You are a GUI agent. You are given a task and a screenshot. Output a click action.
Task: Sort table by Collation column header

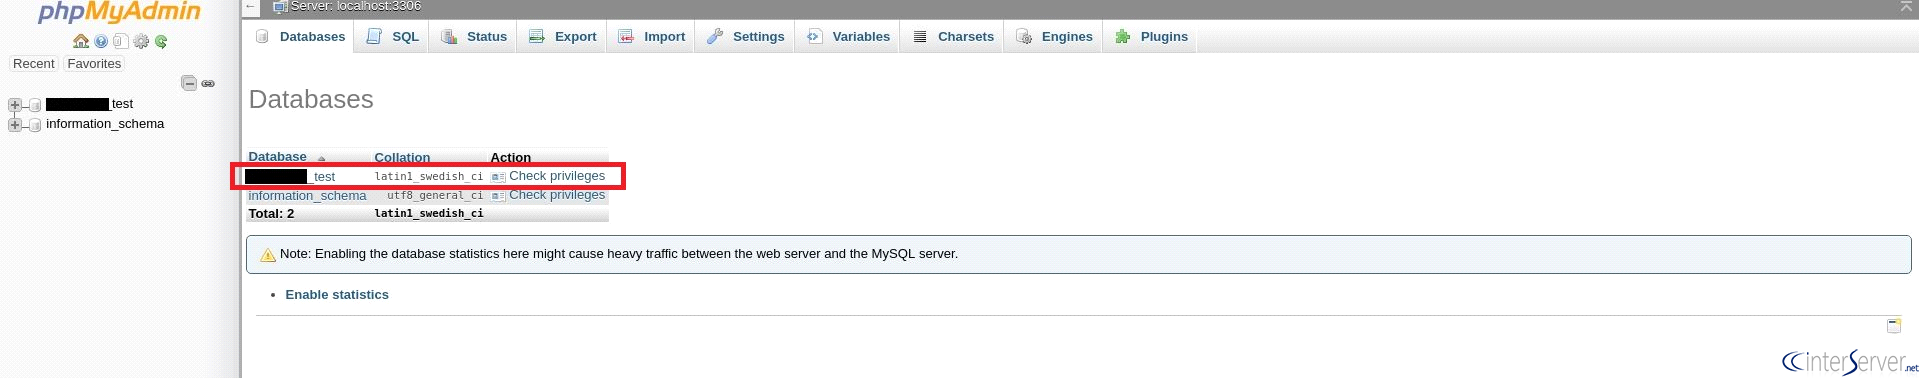[x=402, y=158]
